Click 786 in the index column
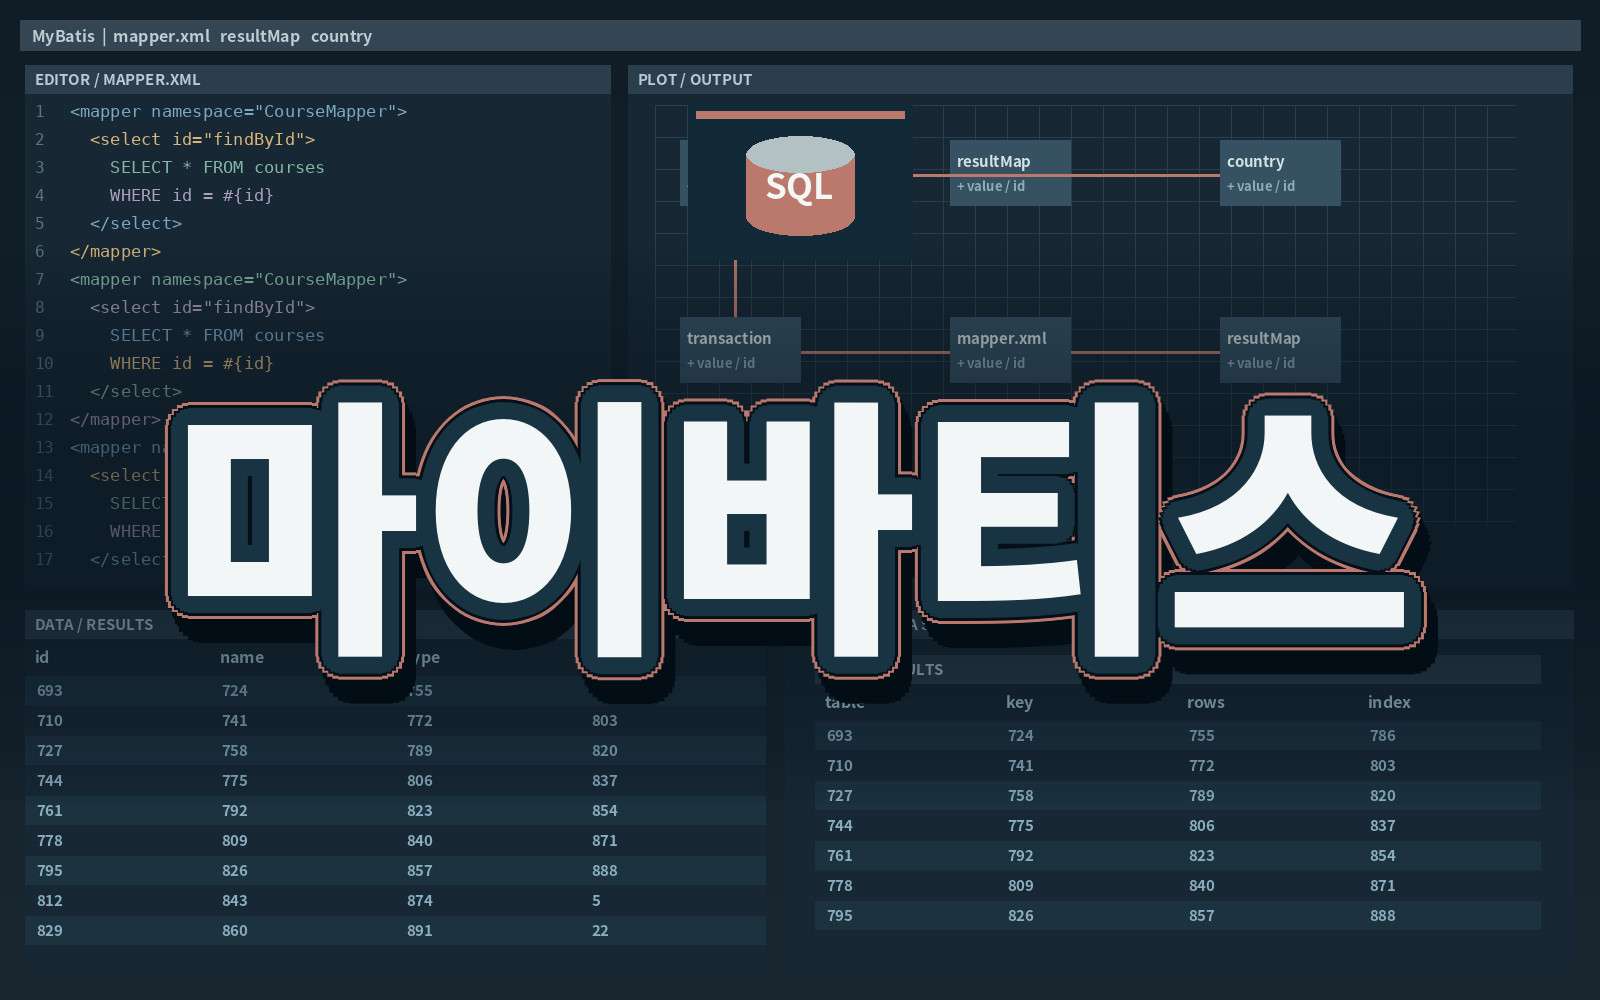 (1383, 735)
